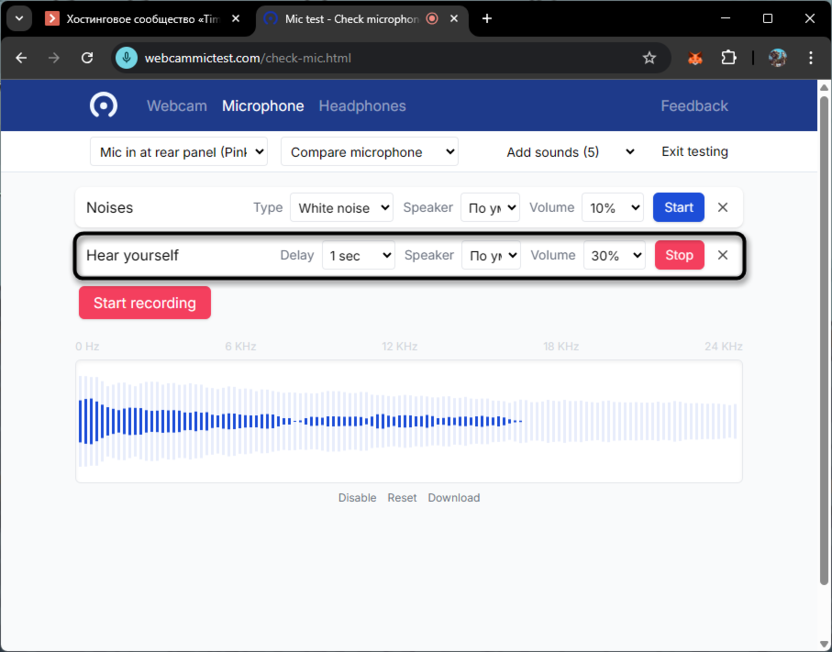Image resolution: width=832 pixels, height=652 pixels.
Task: Click the Download link below the spectrum
Action: pos(454,498)
